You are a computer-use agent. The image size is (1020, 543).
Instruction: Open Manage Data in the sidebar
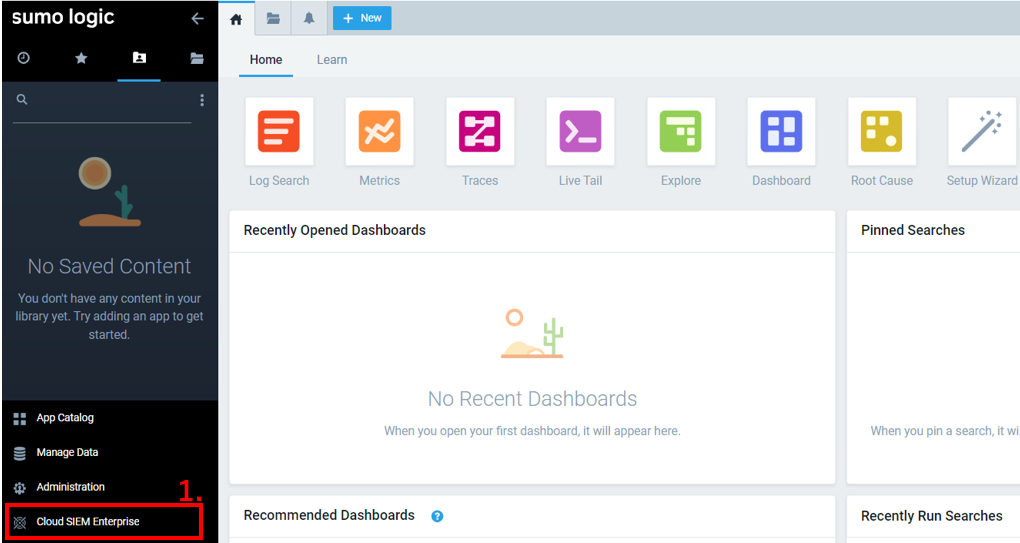tap(67, 453)
